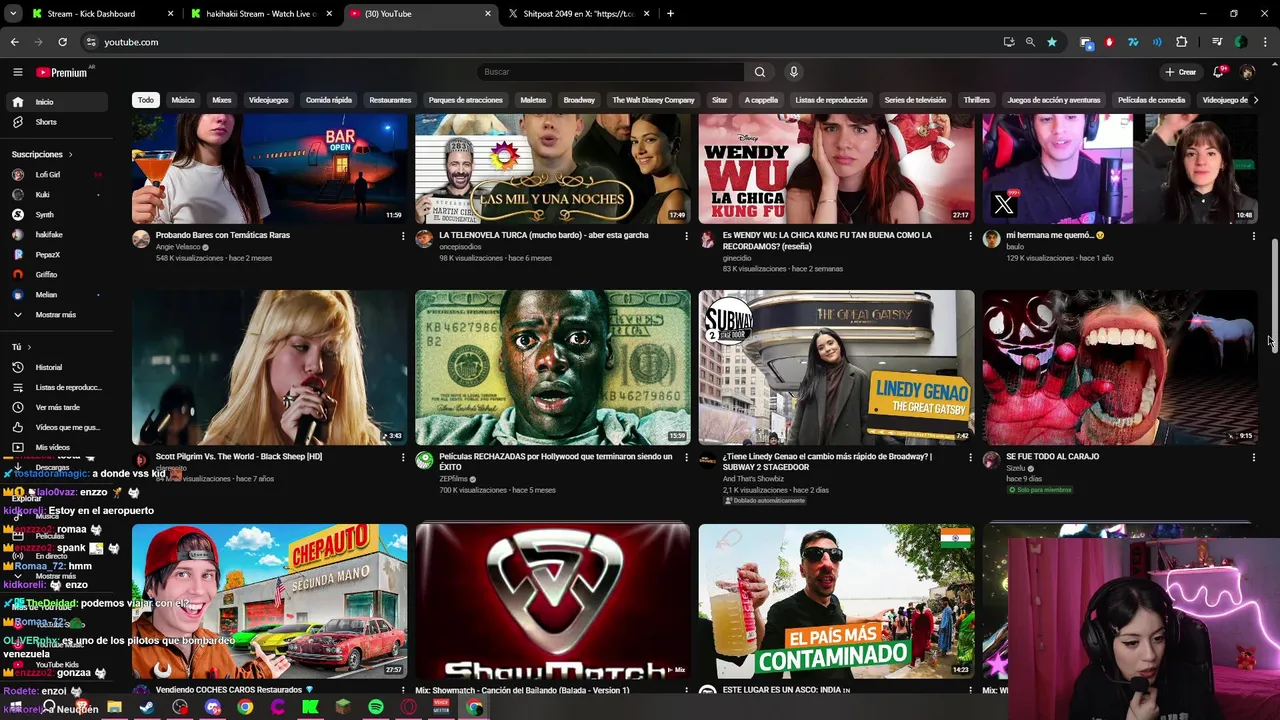1280x720 pixels.
Task: Open Listas de reproducción in sidebar
Action: [x=58, y=387]
